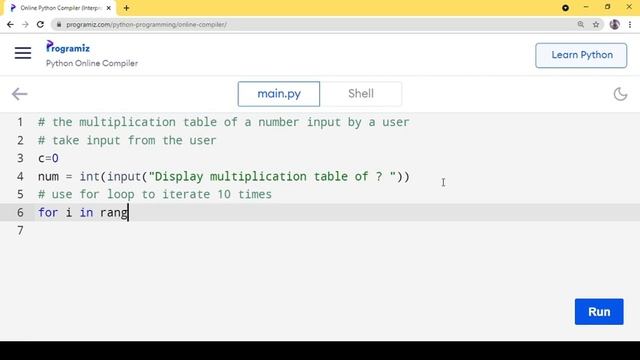This screenshot has width=640, height=360.
Task: Click the Programiz logo
Action: pyautogui.click(x=68, y=47)
